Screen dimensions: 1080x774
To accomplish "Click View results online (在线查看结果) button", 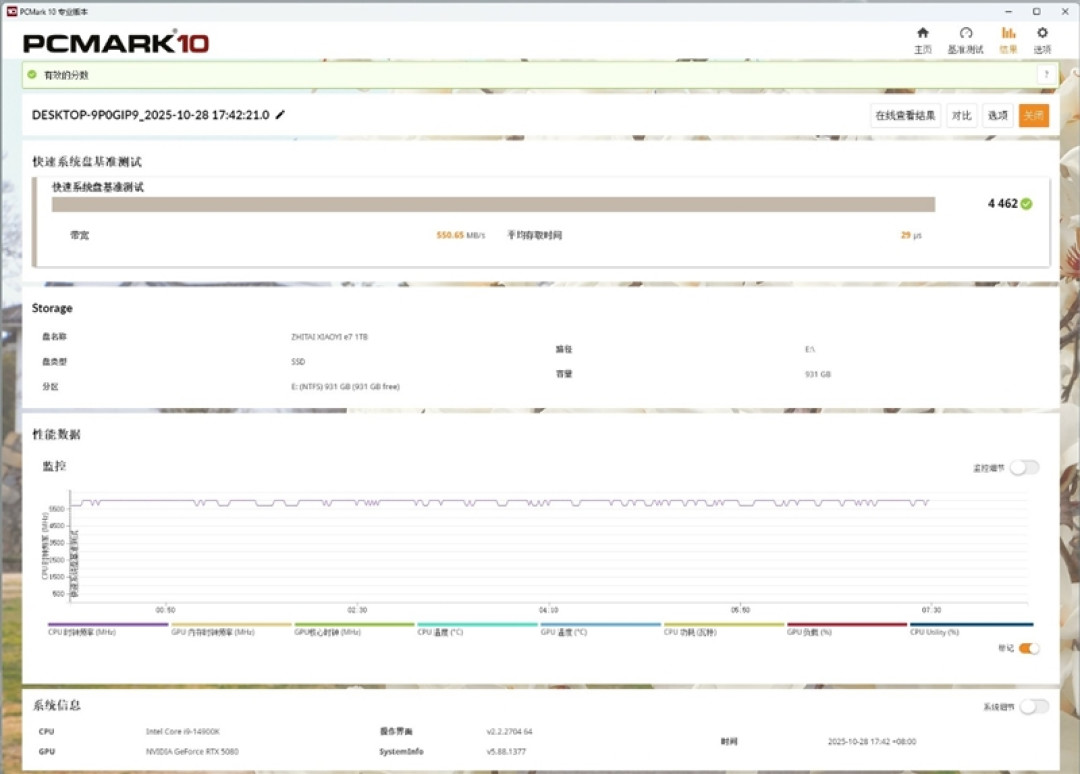I will [905, 116].
